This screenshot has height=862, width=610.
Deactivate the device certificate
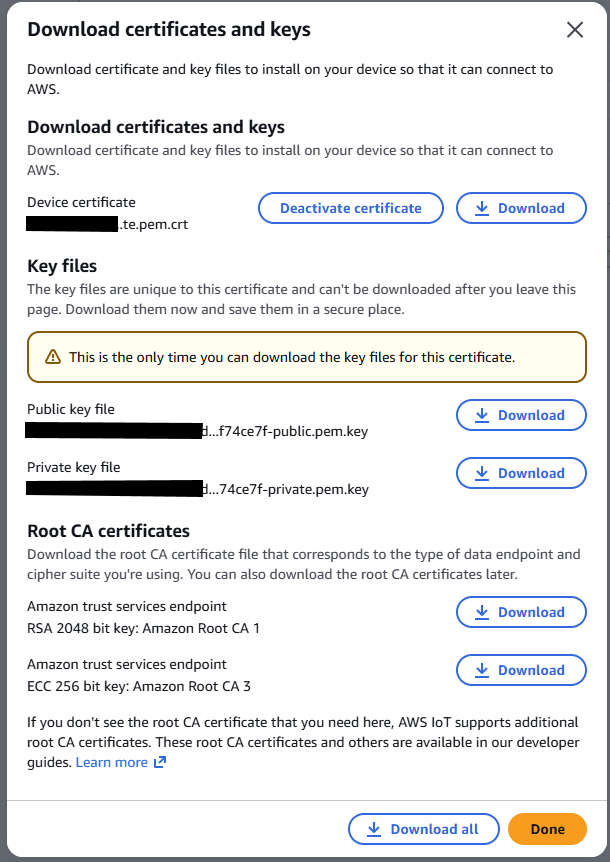pos(351,208)
